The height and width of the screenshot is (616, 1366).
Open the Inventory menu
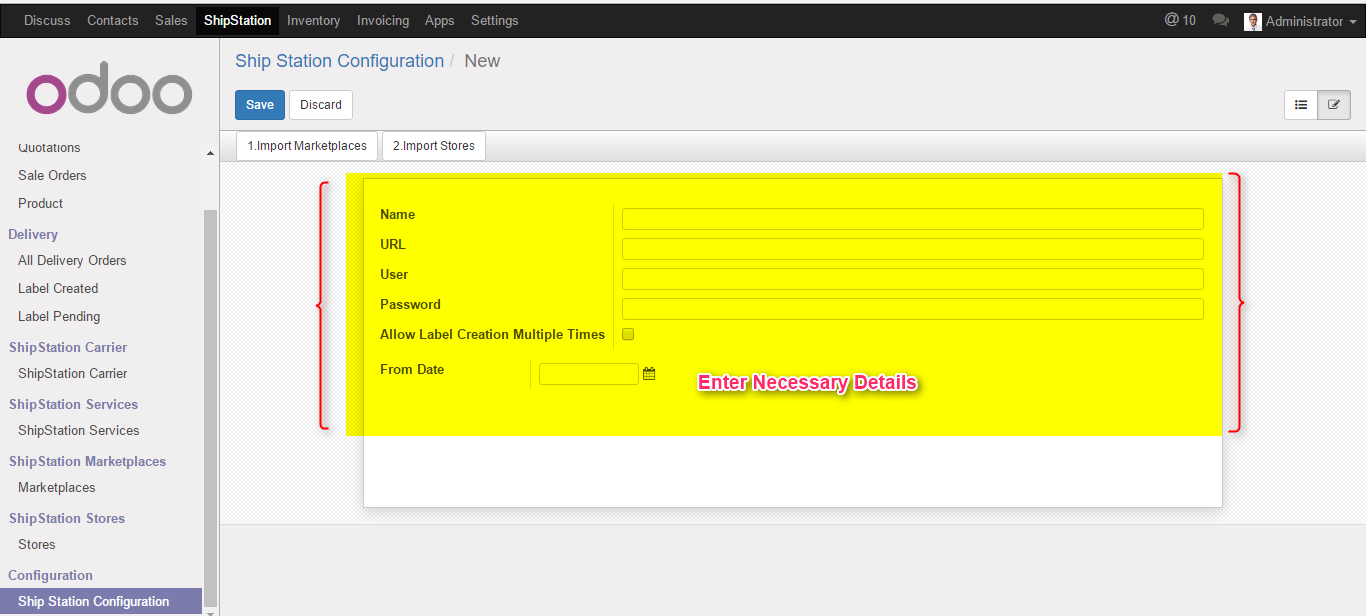point(313,20)
